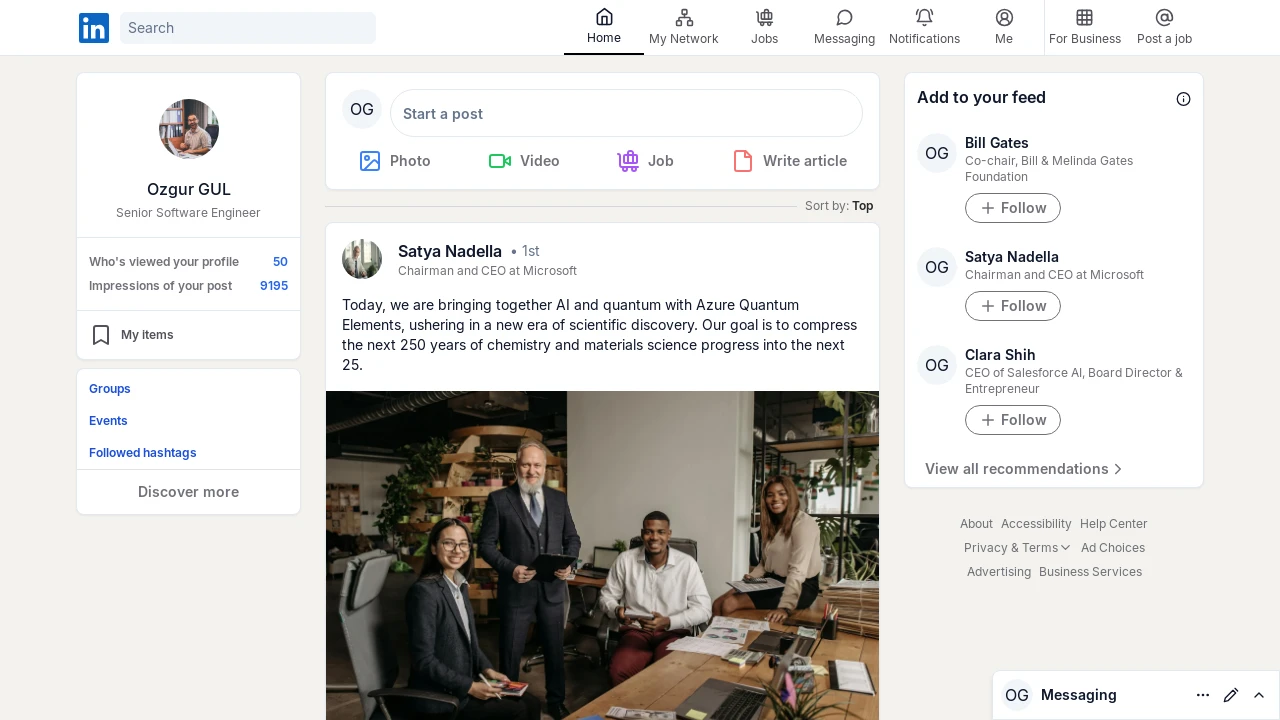Image resolution: width=1280 pixels, height=720 pixels.
Task: Follow Bill Gates
Action: pos(1013,208)
